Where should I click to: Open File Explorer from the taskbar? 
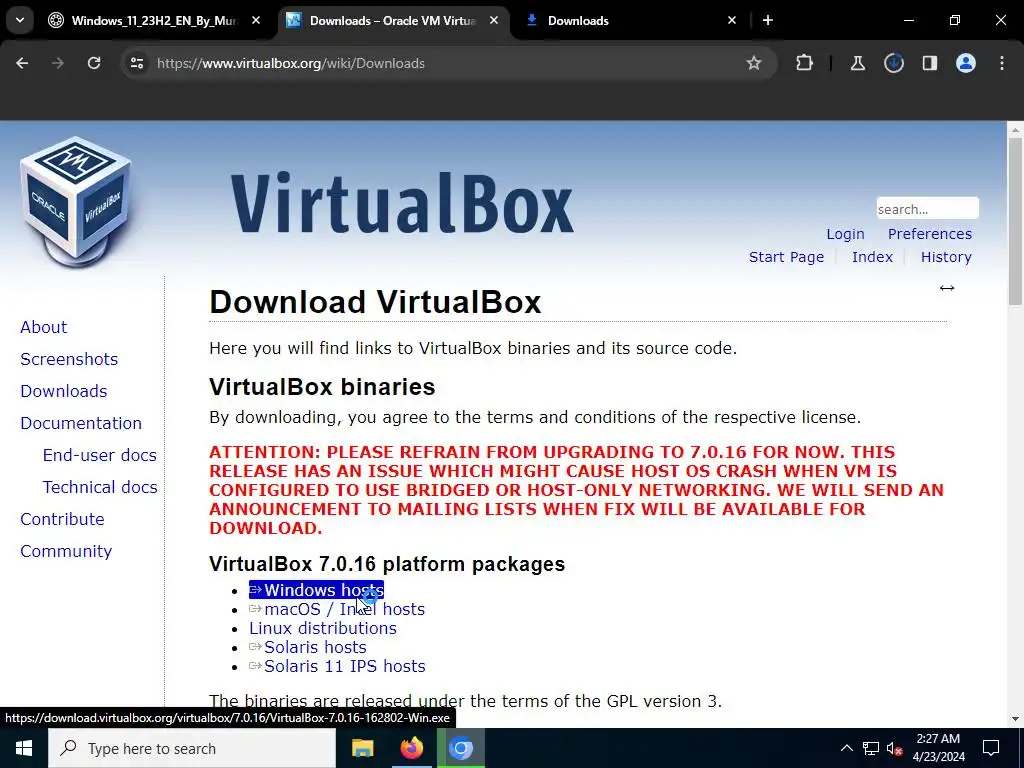[x=362, y=748]
